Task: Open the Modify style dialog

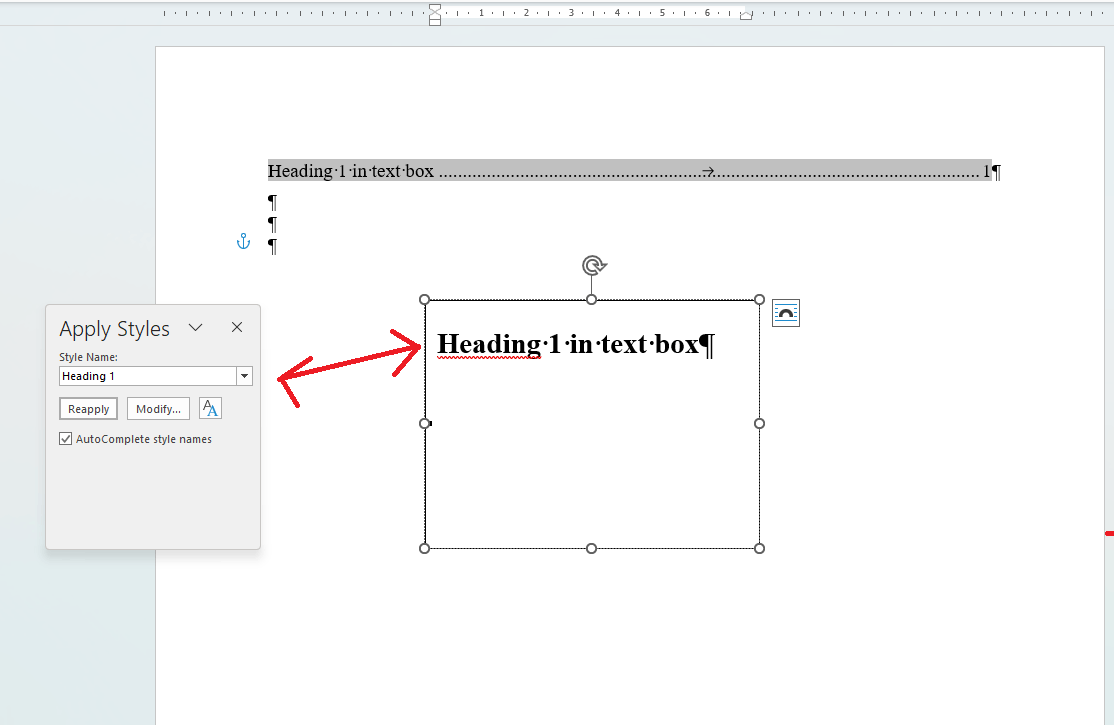Action: (x=158, y=409)
